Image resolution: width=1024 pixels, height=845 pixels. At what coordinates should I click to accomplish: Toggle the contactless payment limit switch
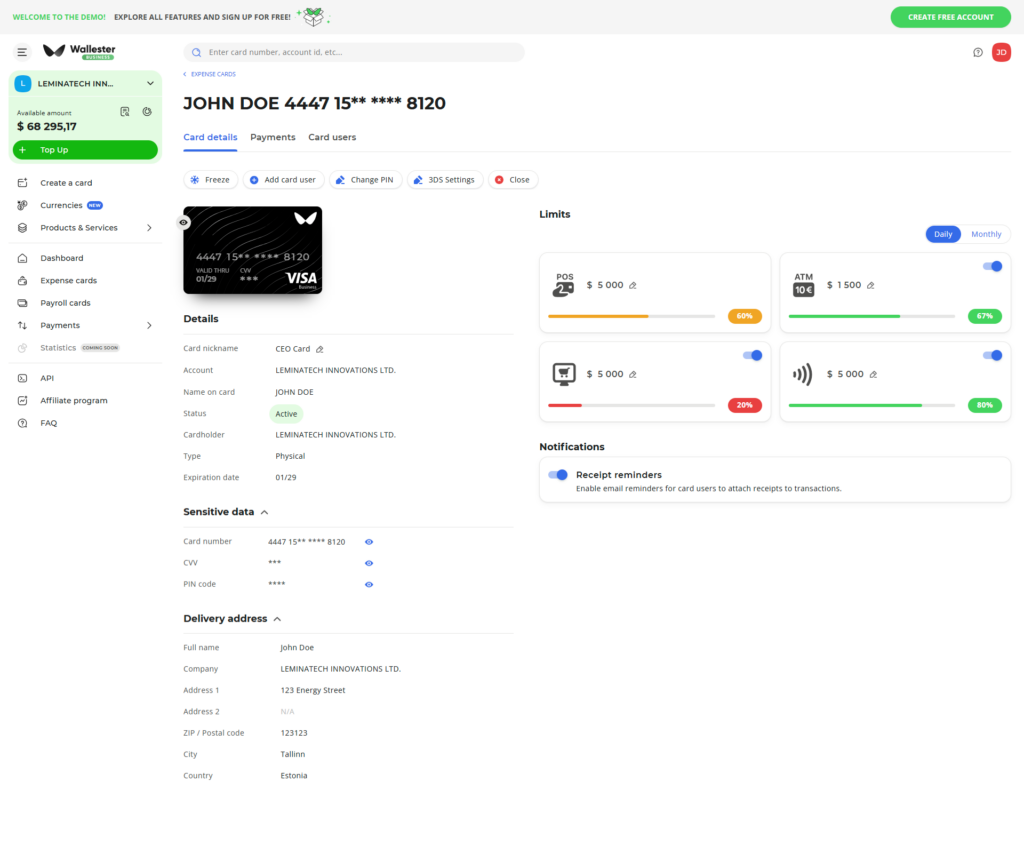(x=992, y=355)
